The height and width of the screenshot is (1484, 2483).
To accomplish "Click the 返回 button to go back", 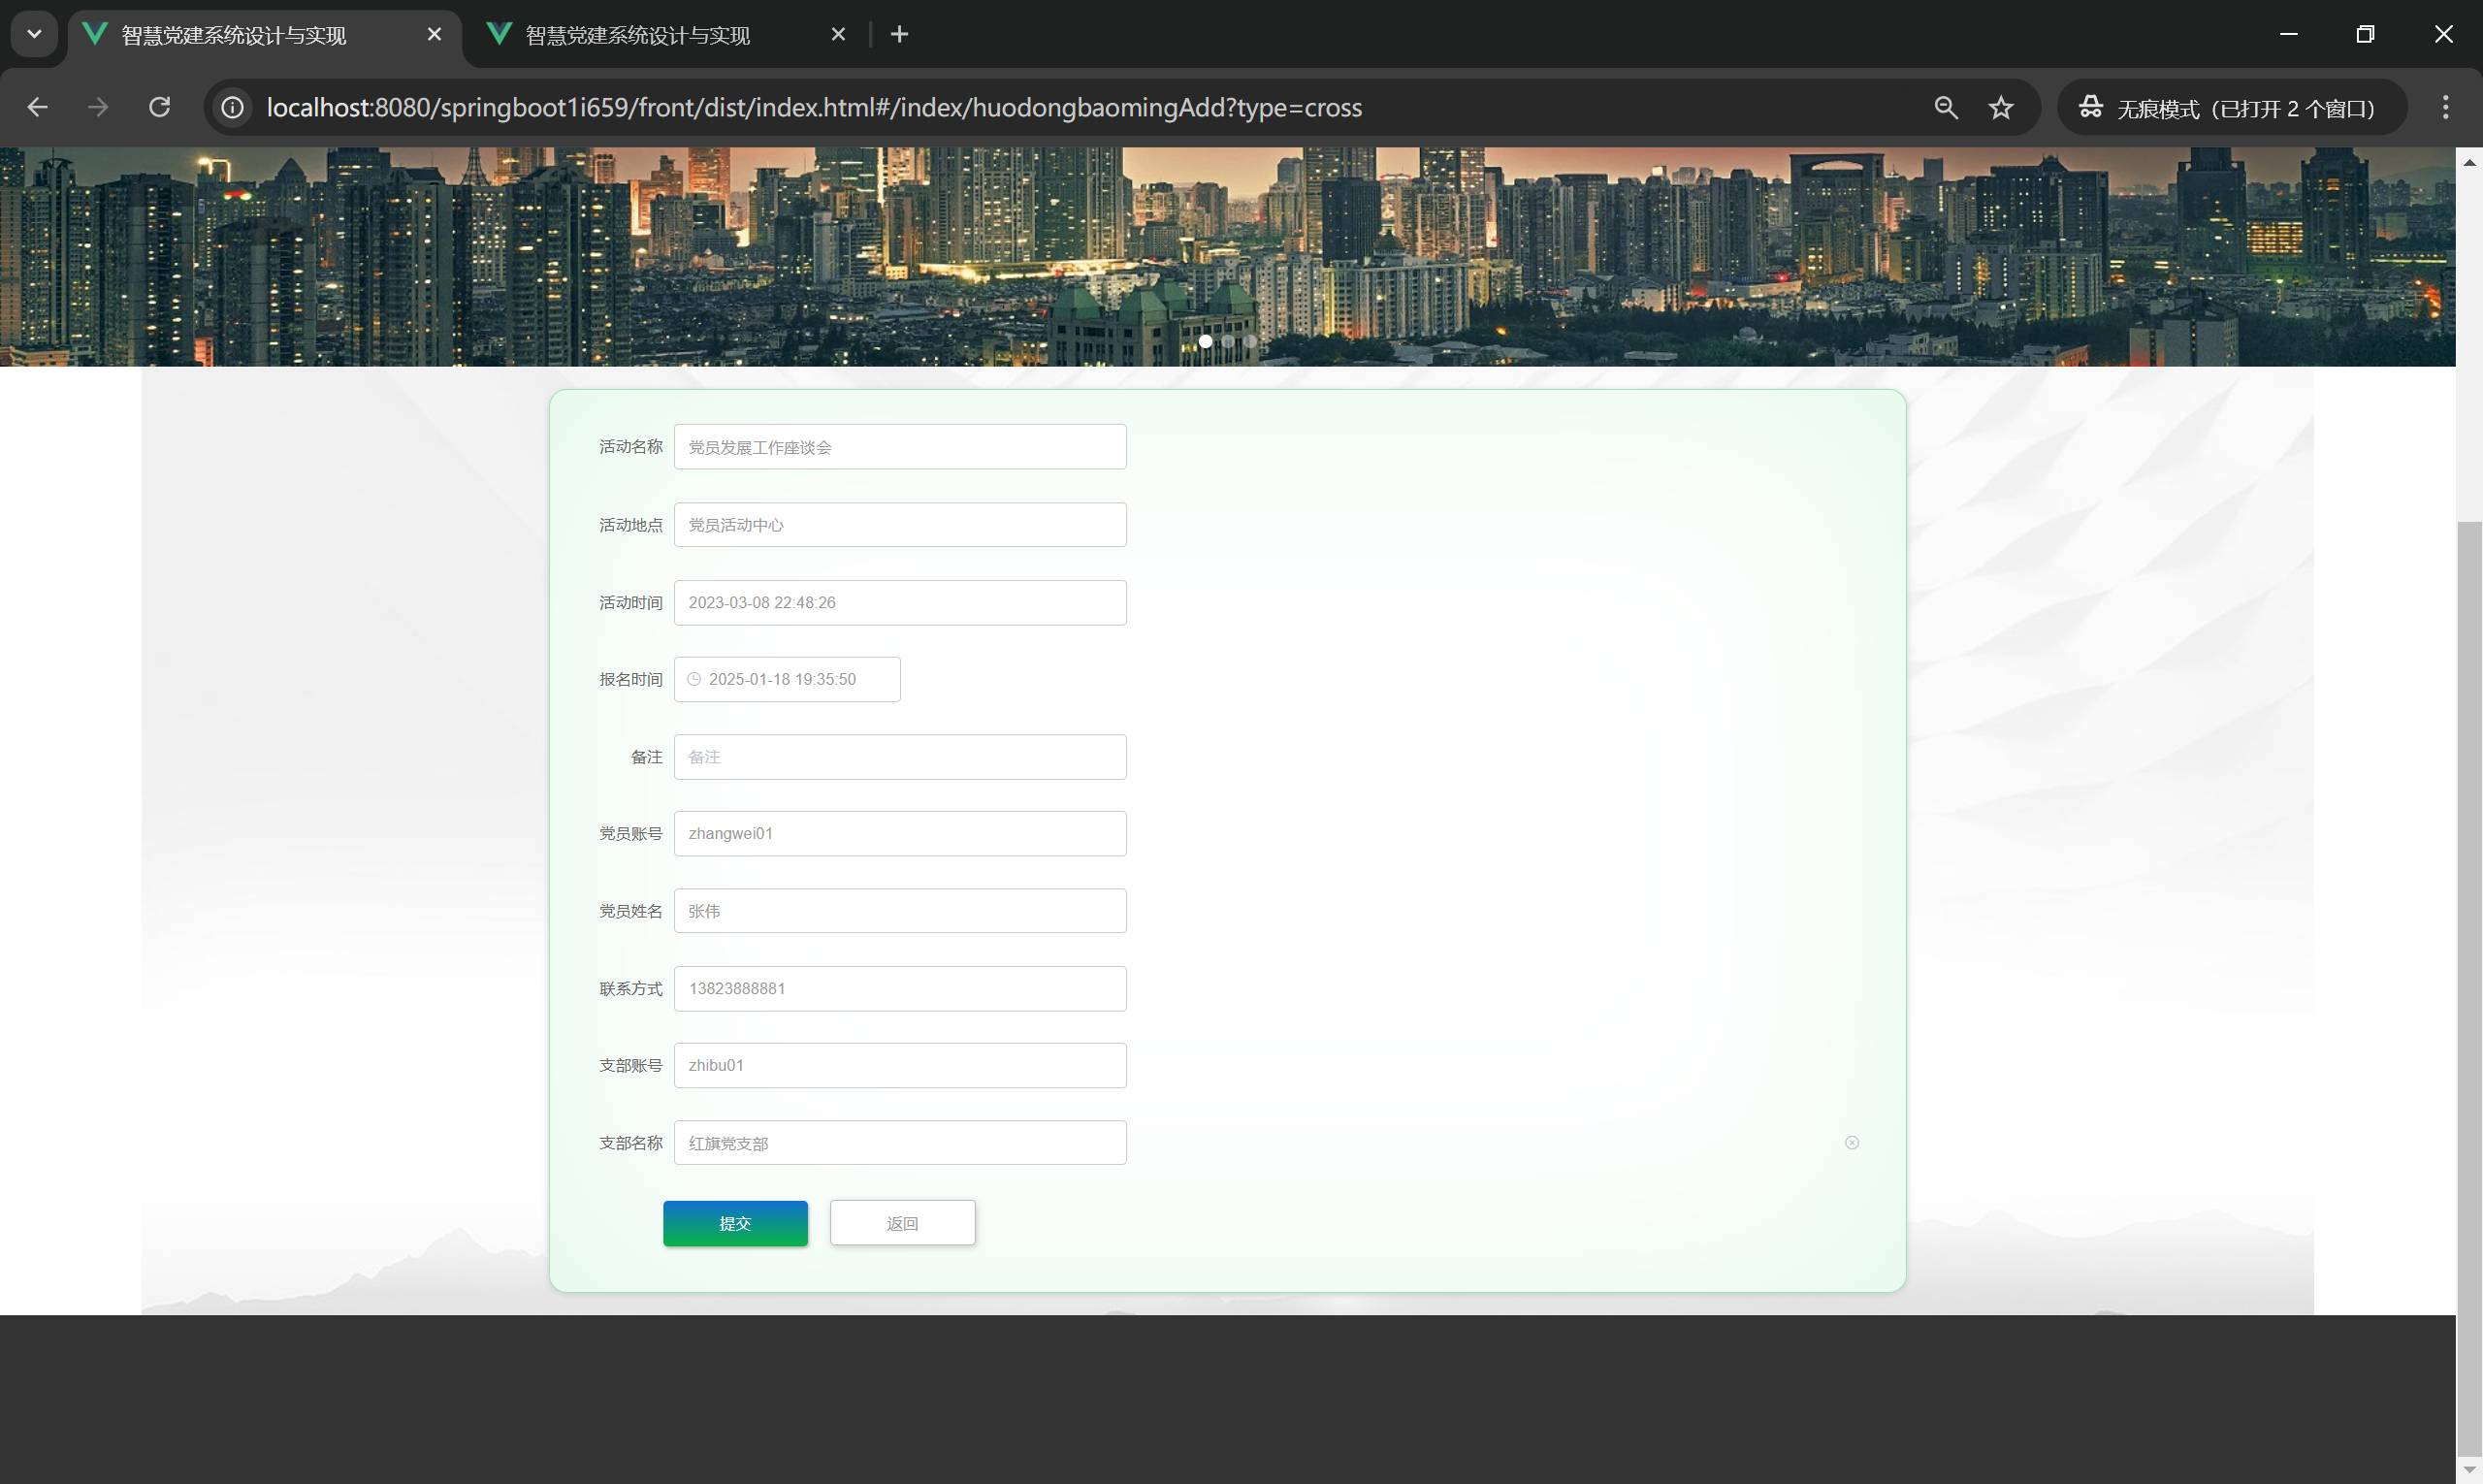I will click(902, 1223).
